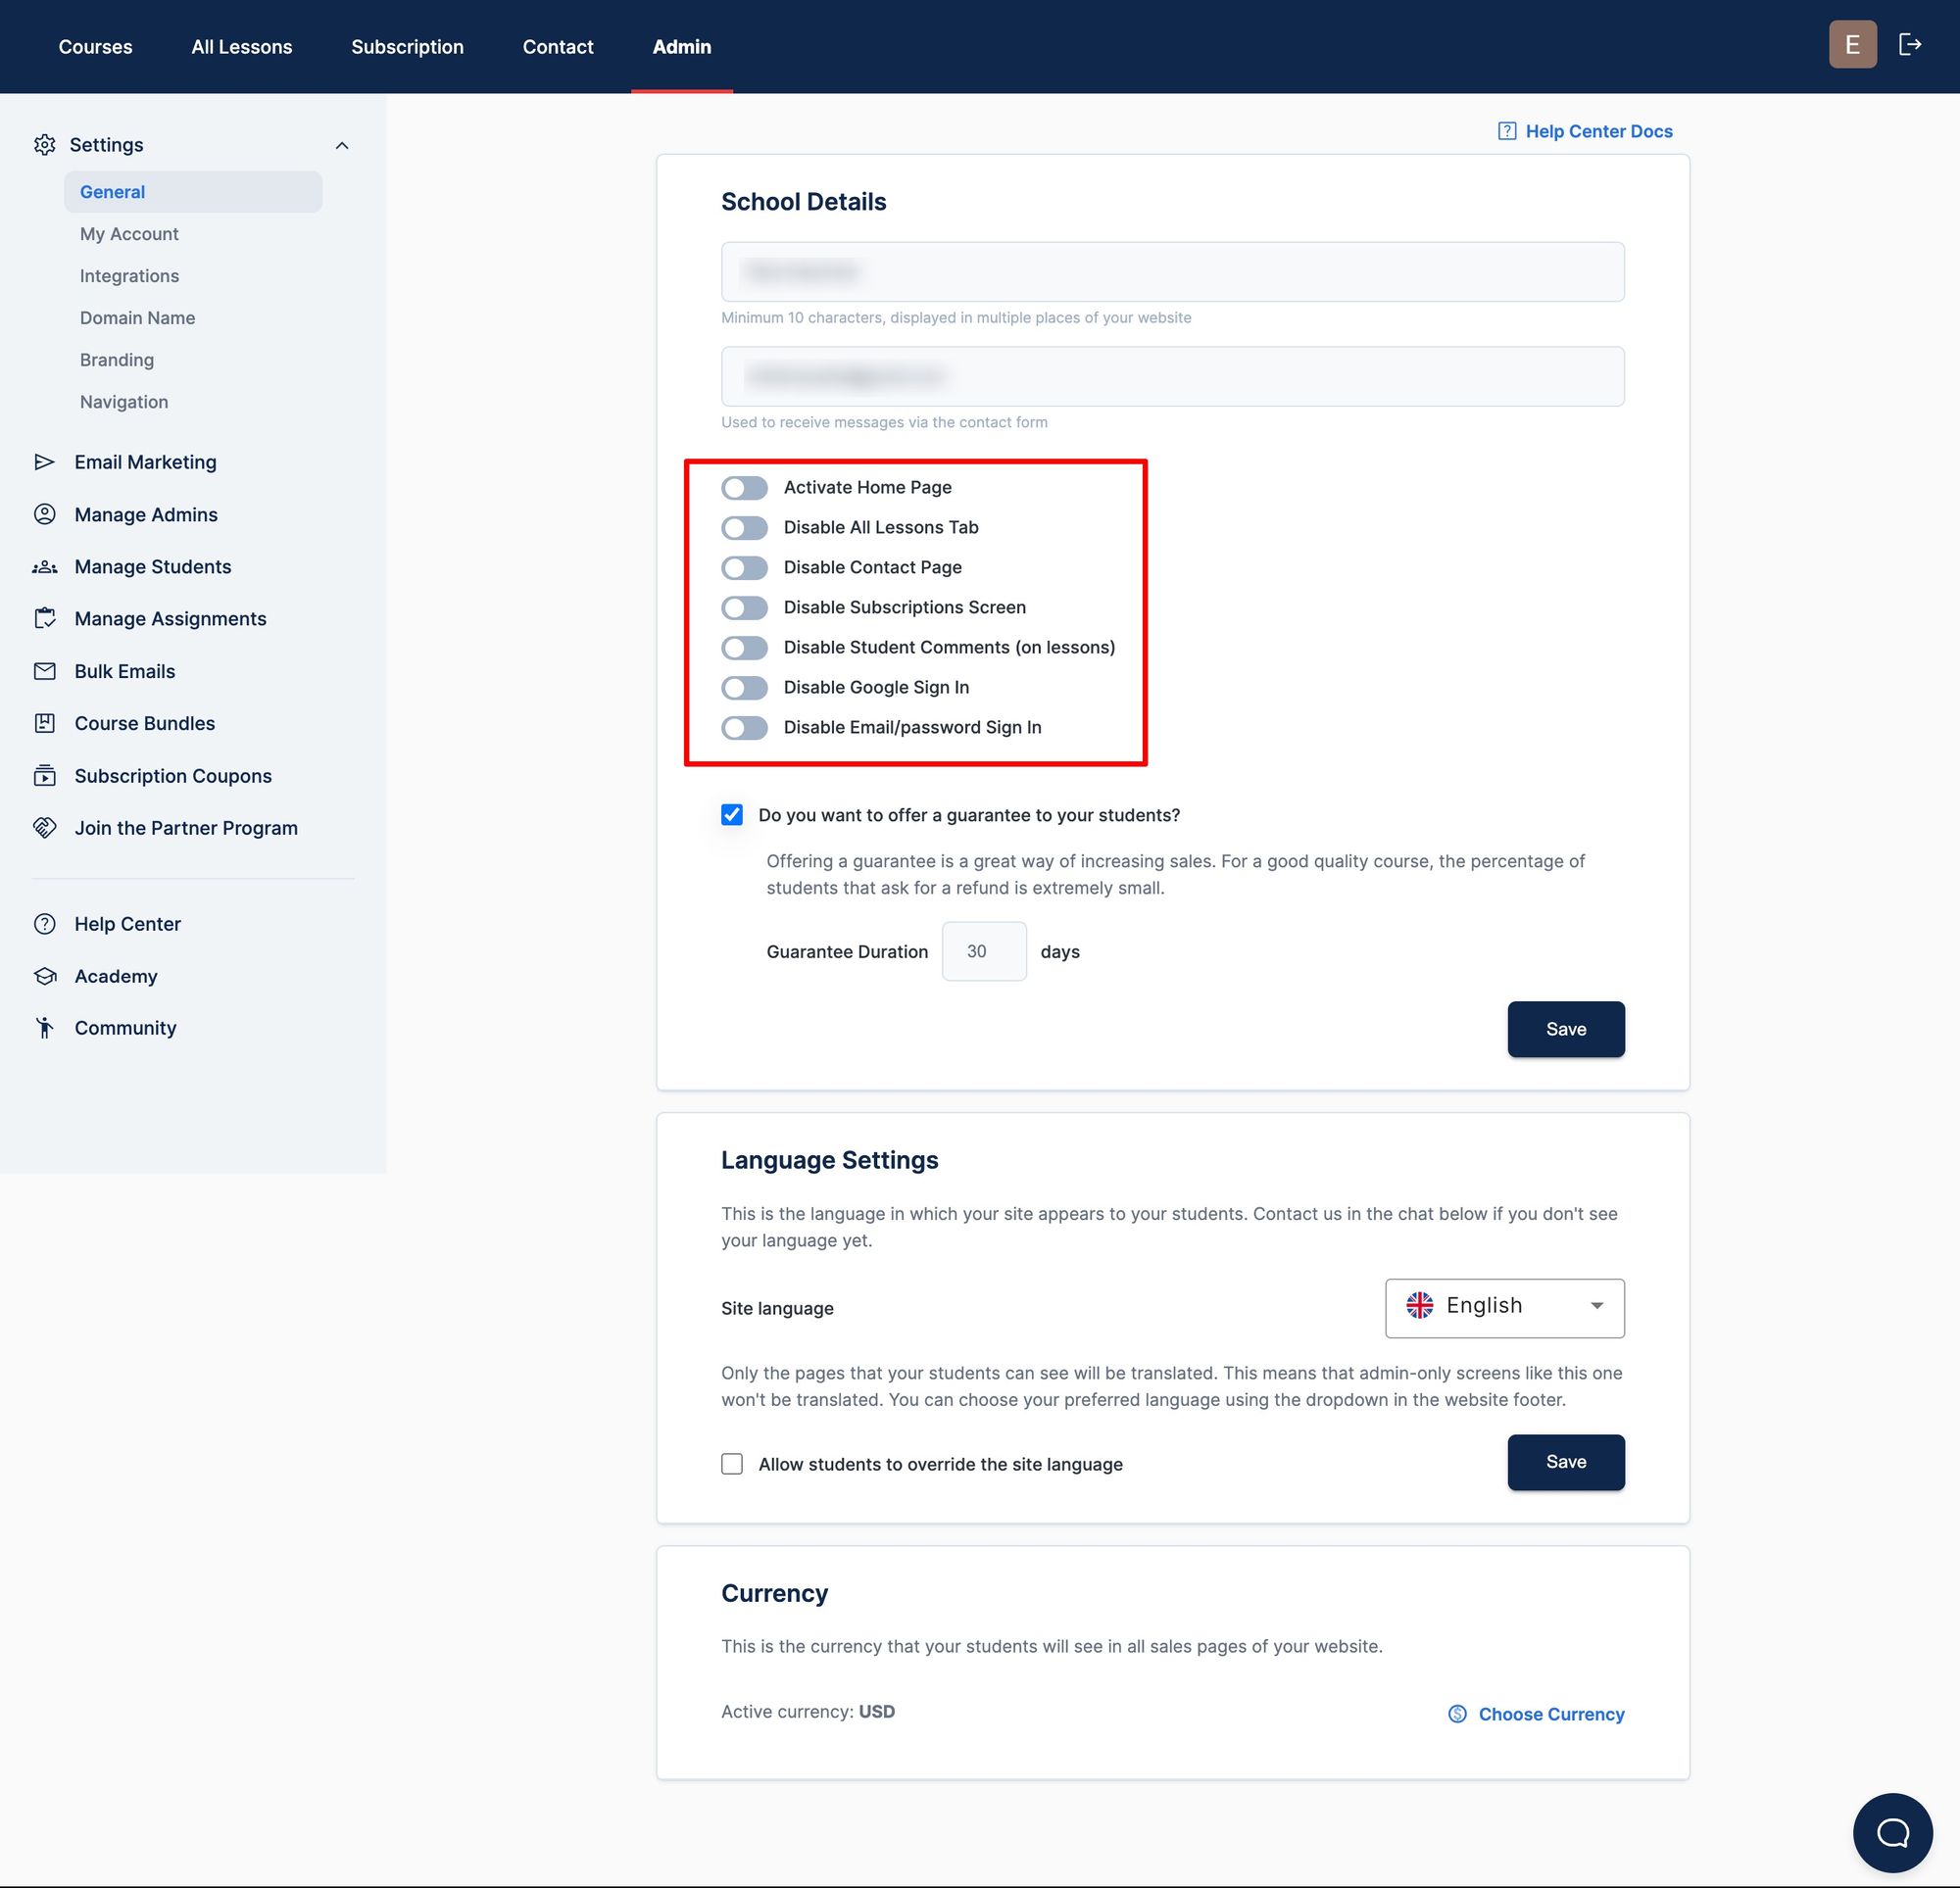Click the Guarantee Duration input field
This screenshot has height=1888, width=1960.
click(984, 950)
